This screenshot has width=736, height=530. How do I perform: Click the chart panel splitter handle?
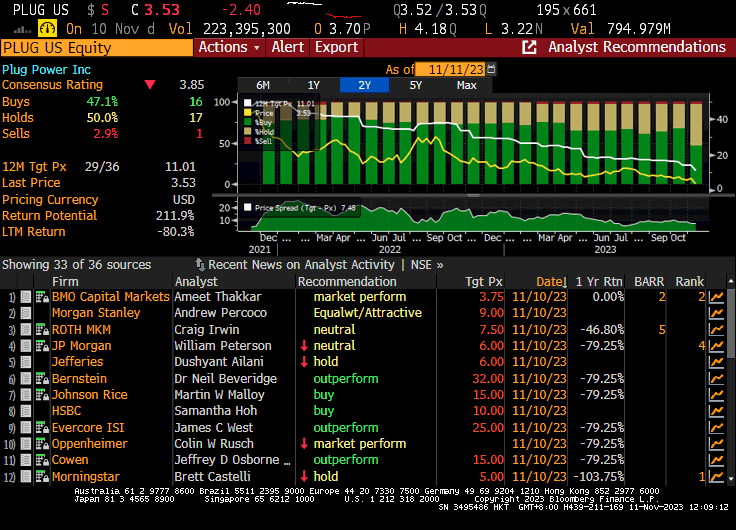(473, 195)
